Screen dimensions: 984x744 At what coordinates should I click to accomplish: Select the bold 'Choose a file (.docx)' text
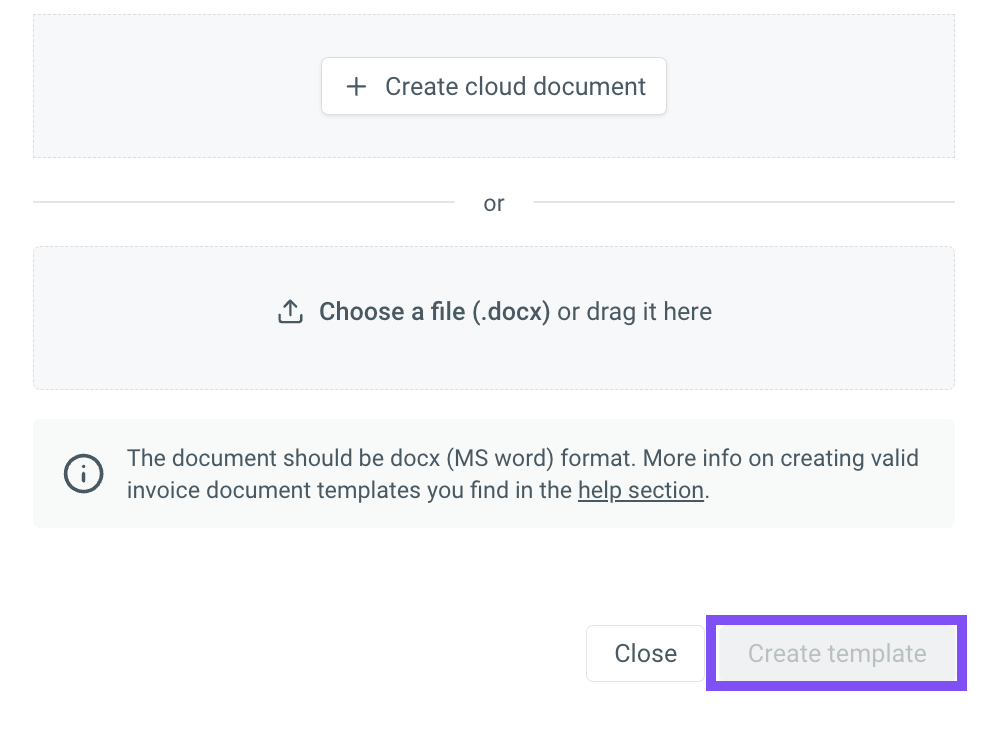(x=434, y=311)
